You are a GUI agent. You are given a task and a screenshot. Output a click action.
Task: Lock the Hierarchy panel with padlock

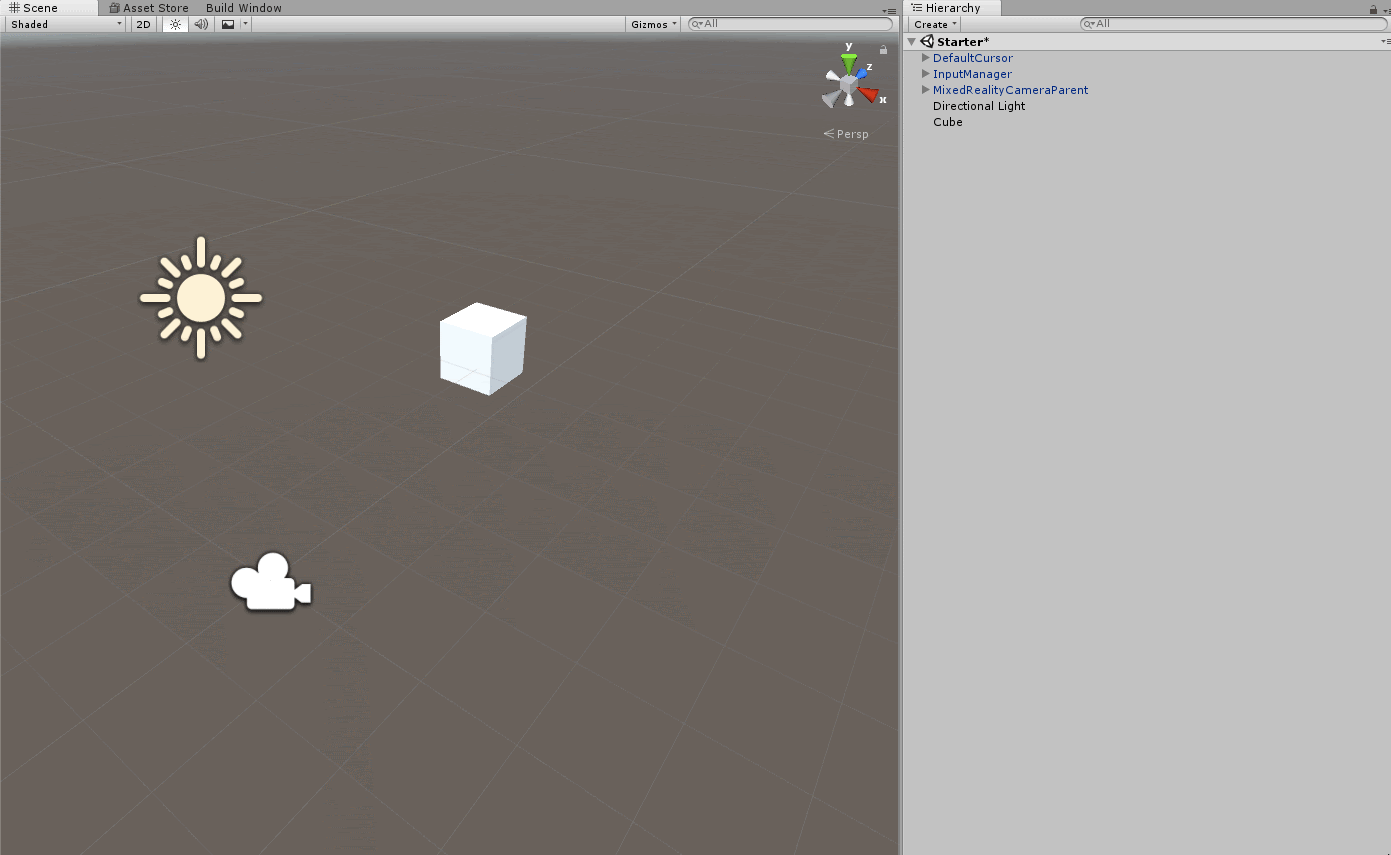click(x=1373, y=9)
